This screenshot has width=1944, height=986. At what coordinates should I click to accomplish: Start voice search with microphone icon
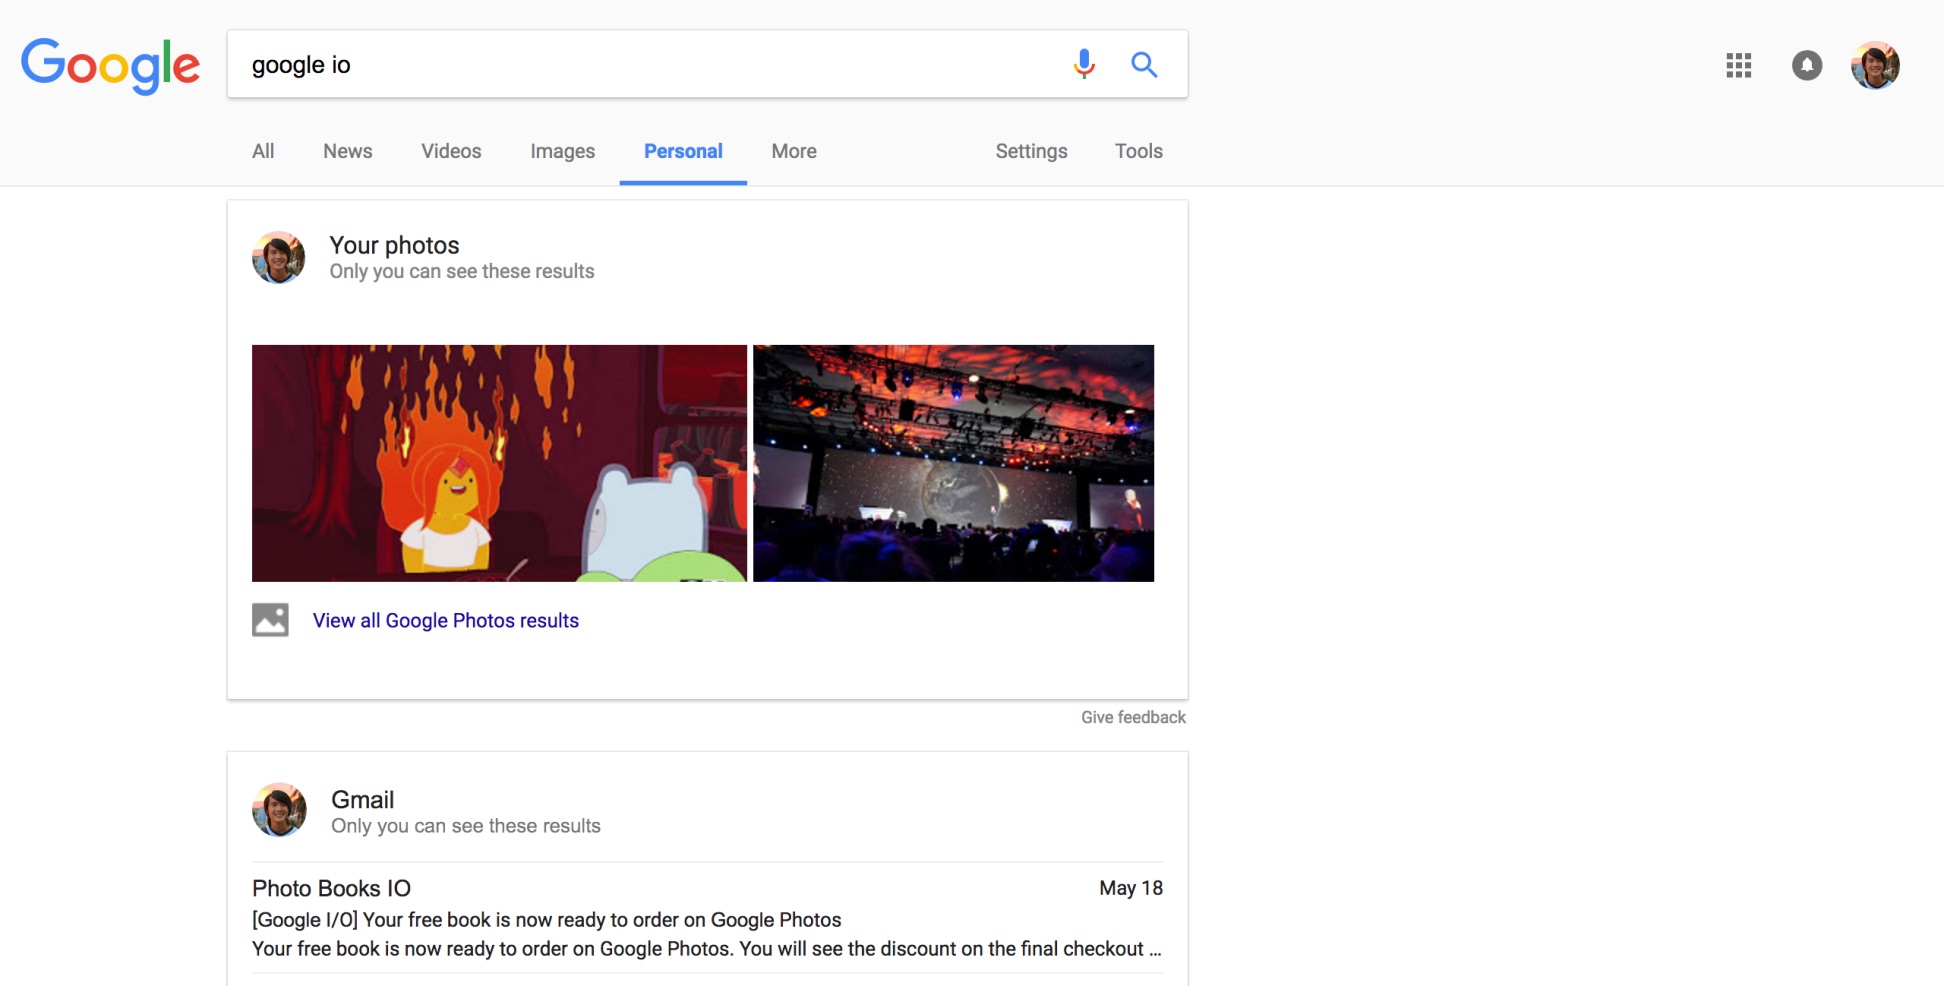pos(1084,65)
